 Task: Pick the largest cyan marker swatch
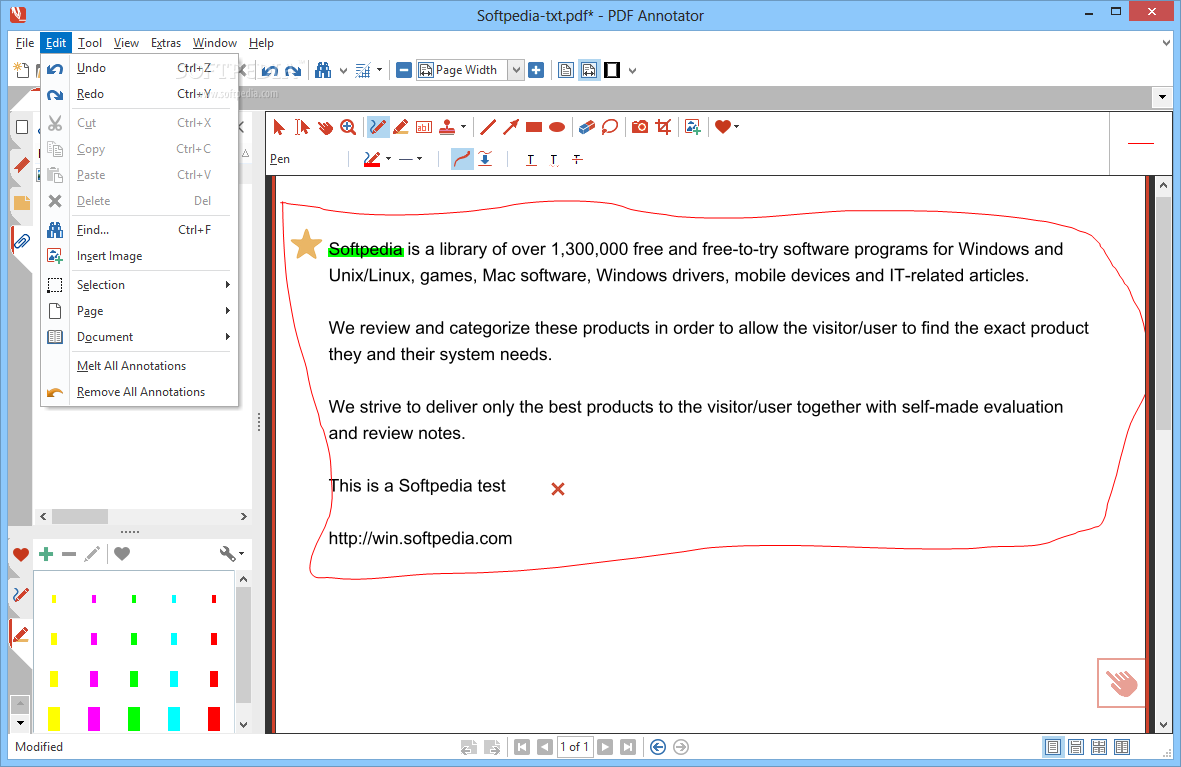click(x=174, y=718)
